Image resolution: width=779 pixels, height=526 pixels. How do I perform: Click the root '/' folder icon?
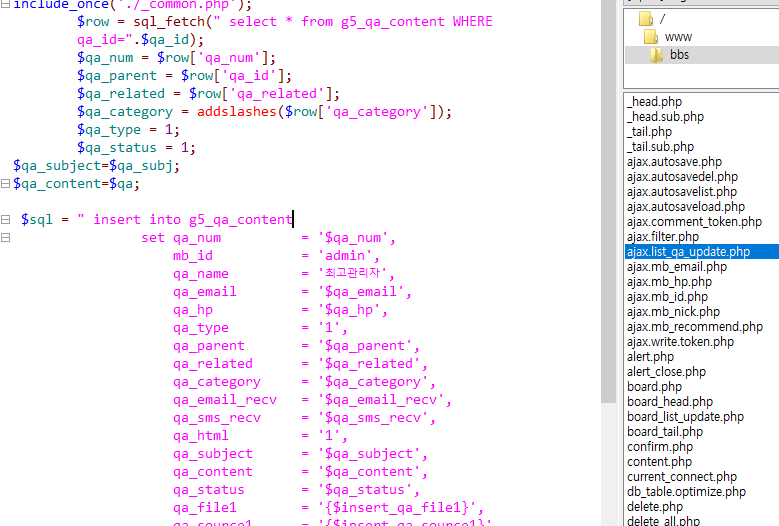click(645, 18)
